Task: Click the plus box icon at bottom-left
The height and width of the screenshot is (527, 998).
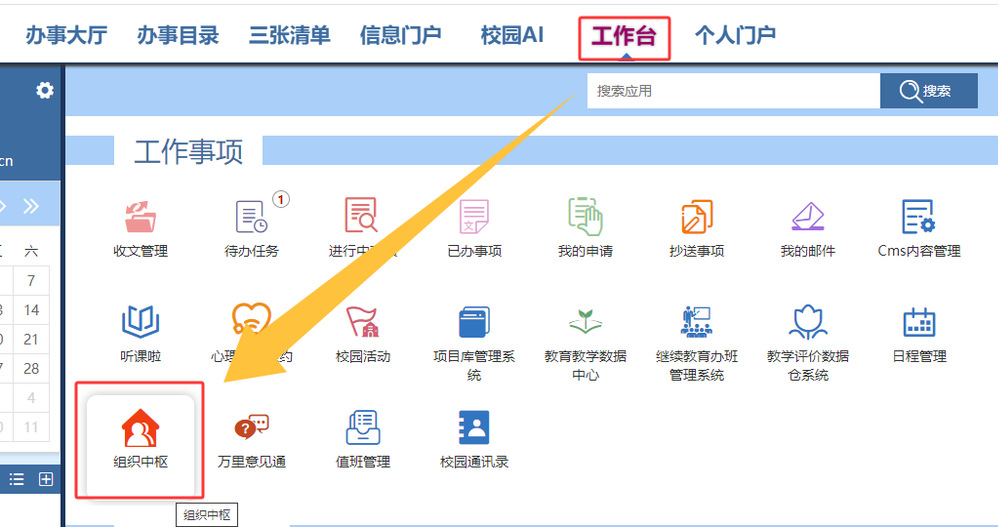Action: 45,479
